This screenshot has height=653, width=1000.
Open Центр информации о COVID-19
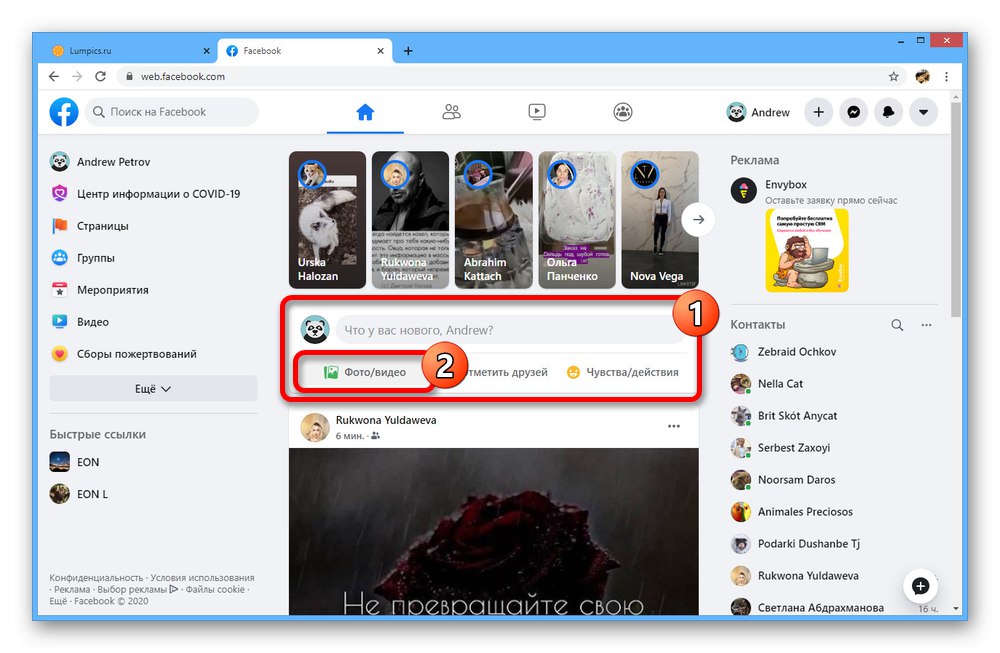[153, 194]
